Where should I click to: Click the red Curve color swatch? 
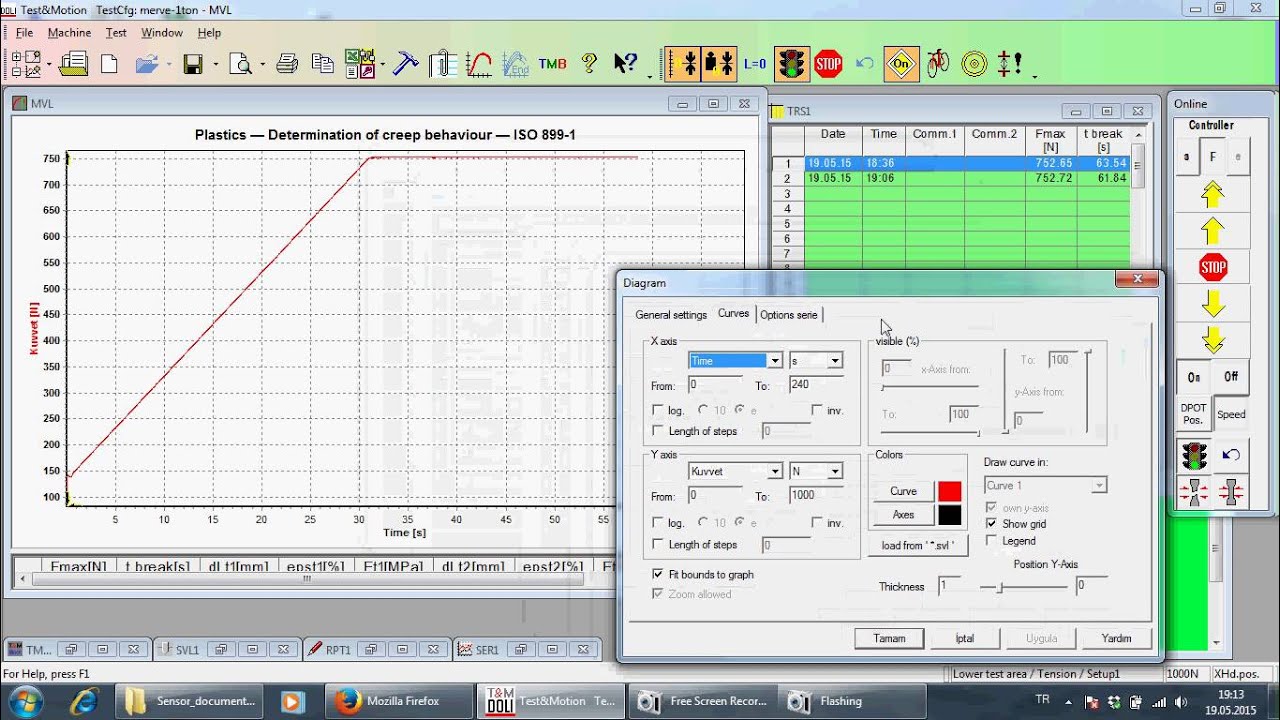point(949,491)
